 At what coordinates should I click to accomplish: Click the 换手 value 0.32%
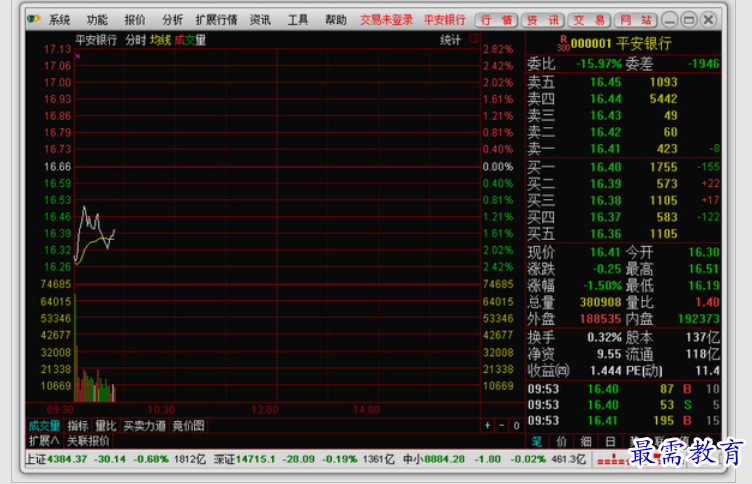(604, 338)
